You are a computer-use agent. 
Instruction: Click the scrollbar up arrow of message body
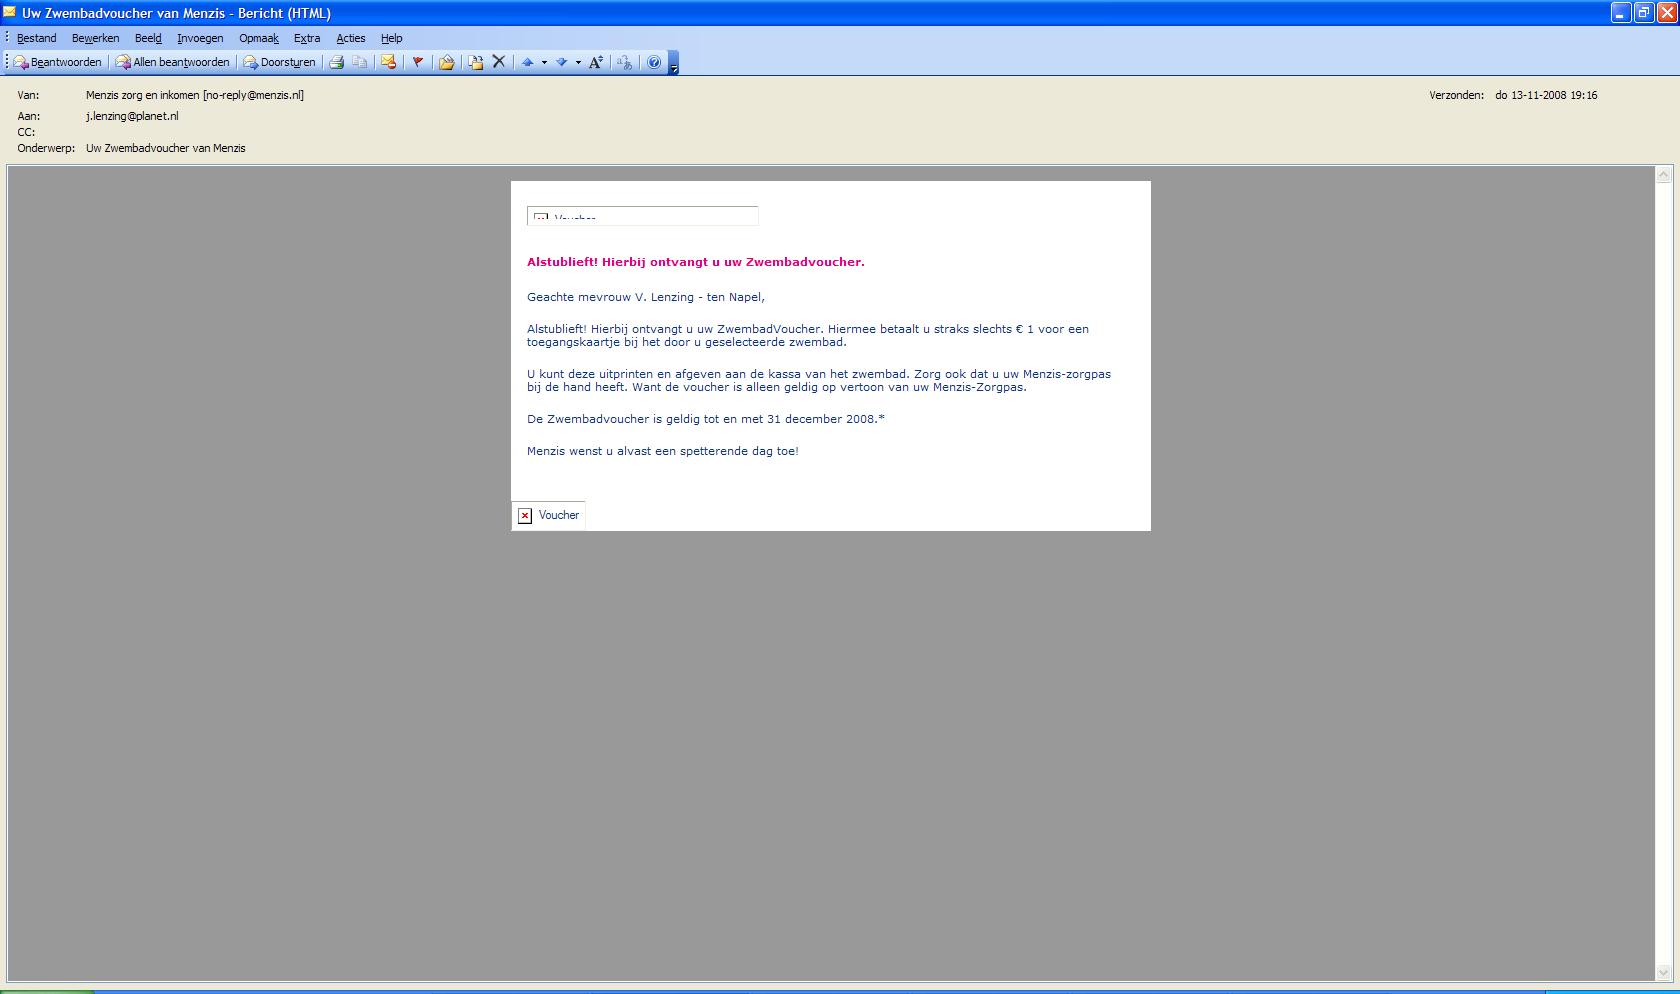[1664, 175]
